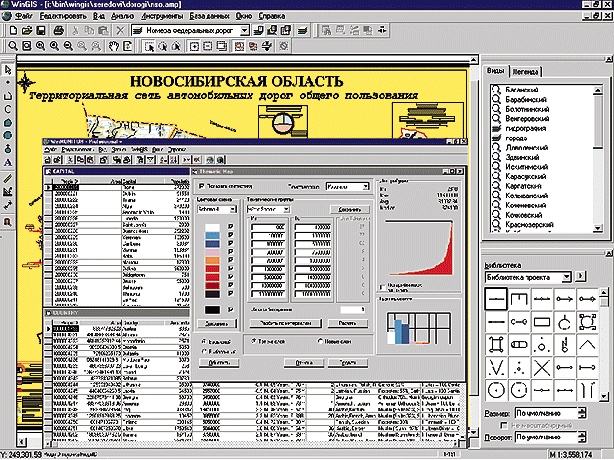The height and width of the screenshot is (460, 614).
Task: Toggle the checkbox at top of Thematic Map
Action: point(202,186)
